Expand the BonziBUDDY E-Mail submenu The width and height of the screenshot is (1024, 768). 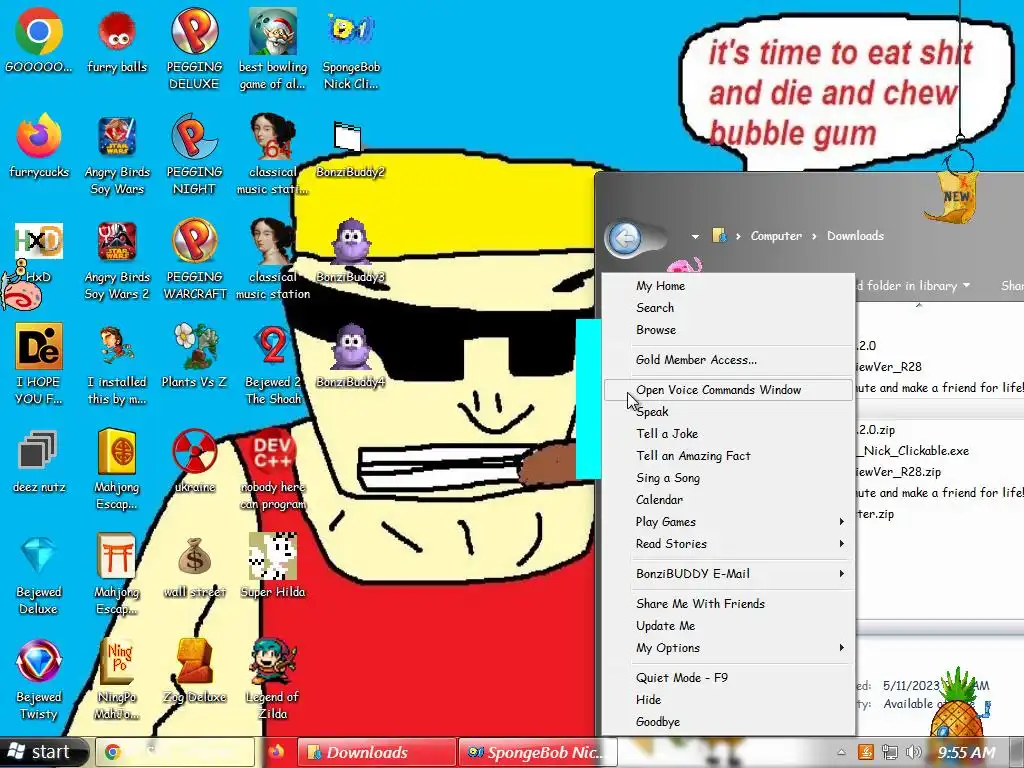coord(728,574)
